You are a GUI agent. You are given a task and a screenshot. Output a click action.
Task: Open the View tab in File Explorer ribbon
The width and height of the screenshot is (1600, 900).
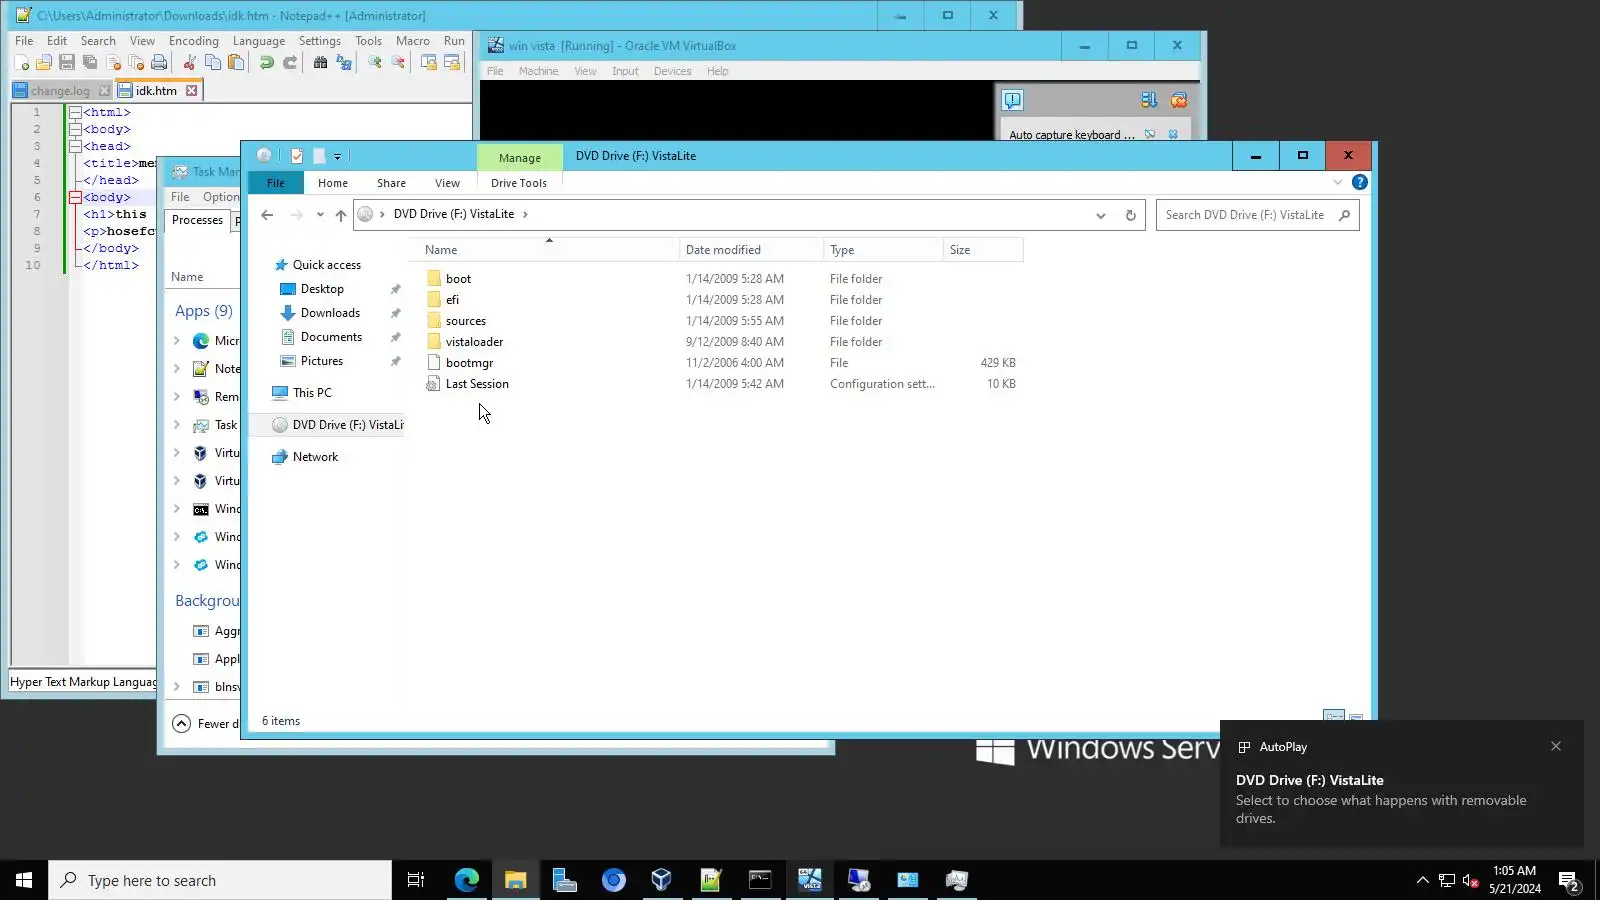pos(447,183)
